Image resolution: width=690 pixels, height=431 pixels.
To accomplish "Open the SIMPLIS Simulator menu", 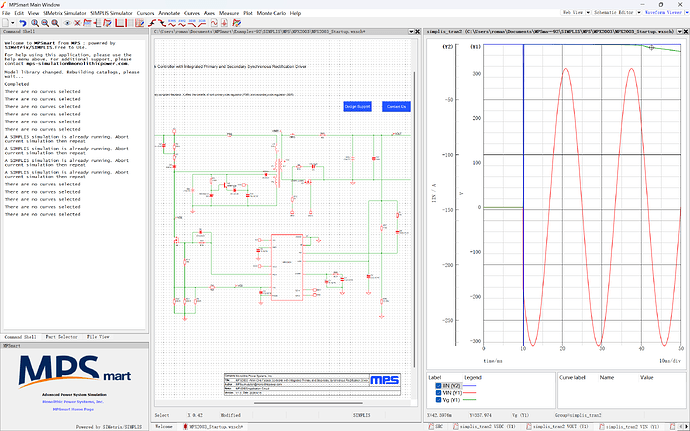I will point(111,13).
